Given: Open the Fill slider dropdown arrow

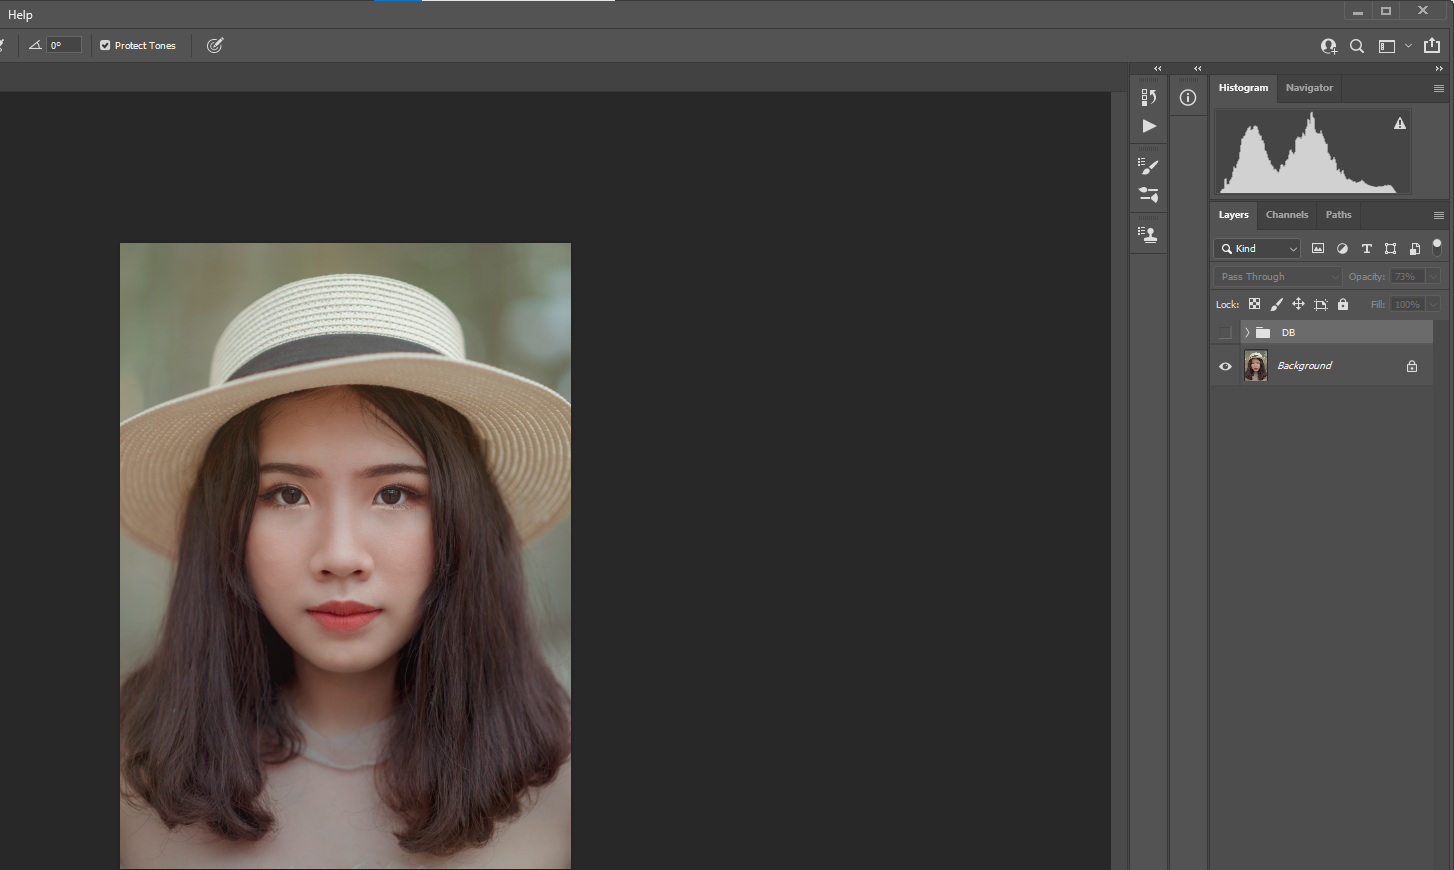Looking at the screenshot, I should tap(1433, 304).
